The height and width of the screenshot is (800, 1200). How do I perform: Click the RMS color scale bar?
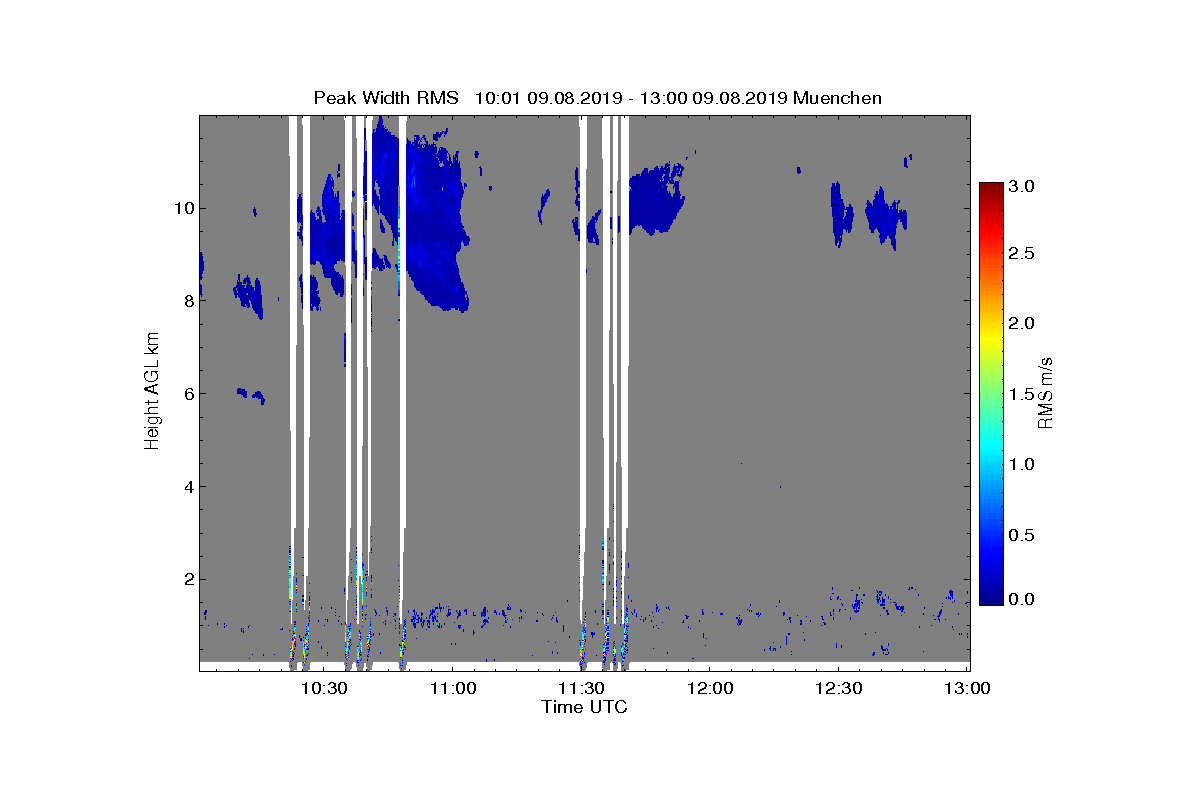click(x=991, y=393)
